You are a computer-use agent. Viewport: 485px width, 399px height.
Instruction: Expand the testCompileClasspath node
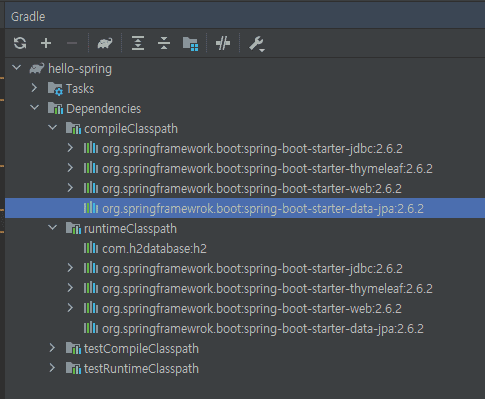(52, 348)
